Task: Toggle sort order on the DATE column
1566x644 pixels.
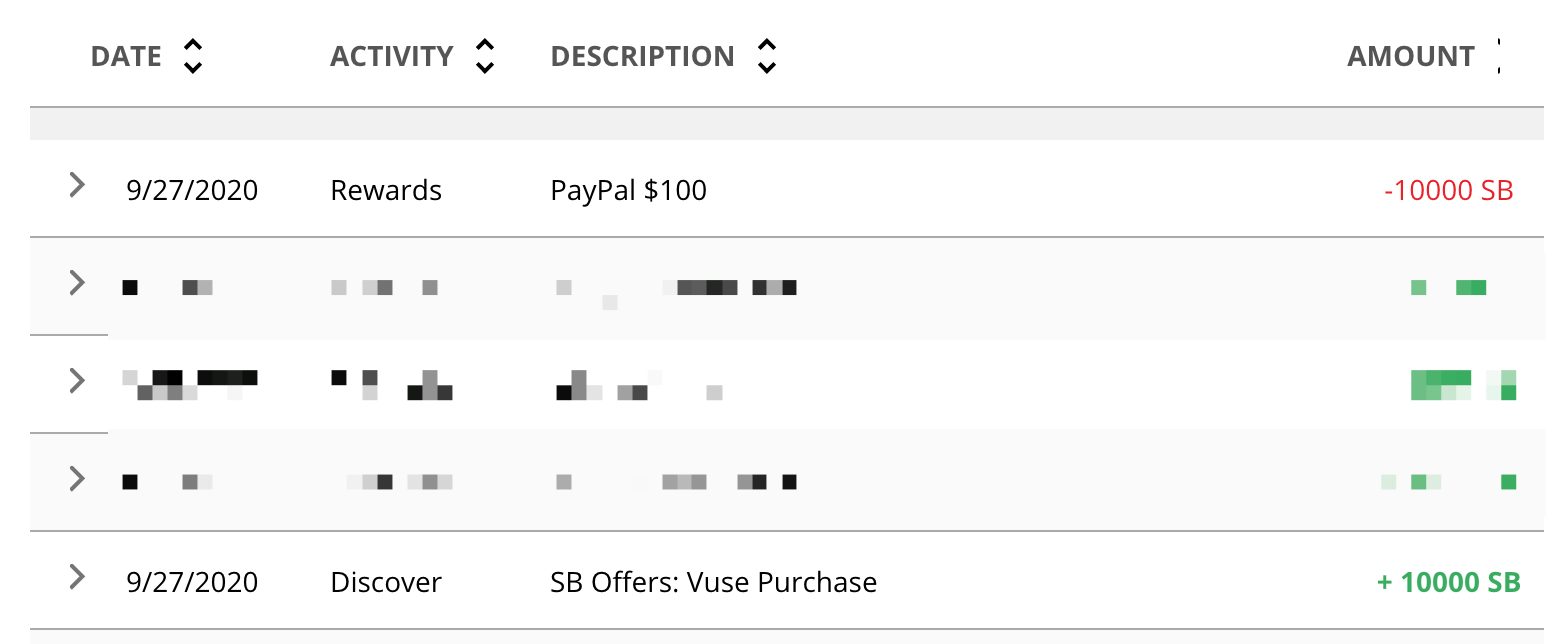Action: point(192,56)
